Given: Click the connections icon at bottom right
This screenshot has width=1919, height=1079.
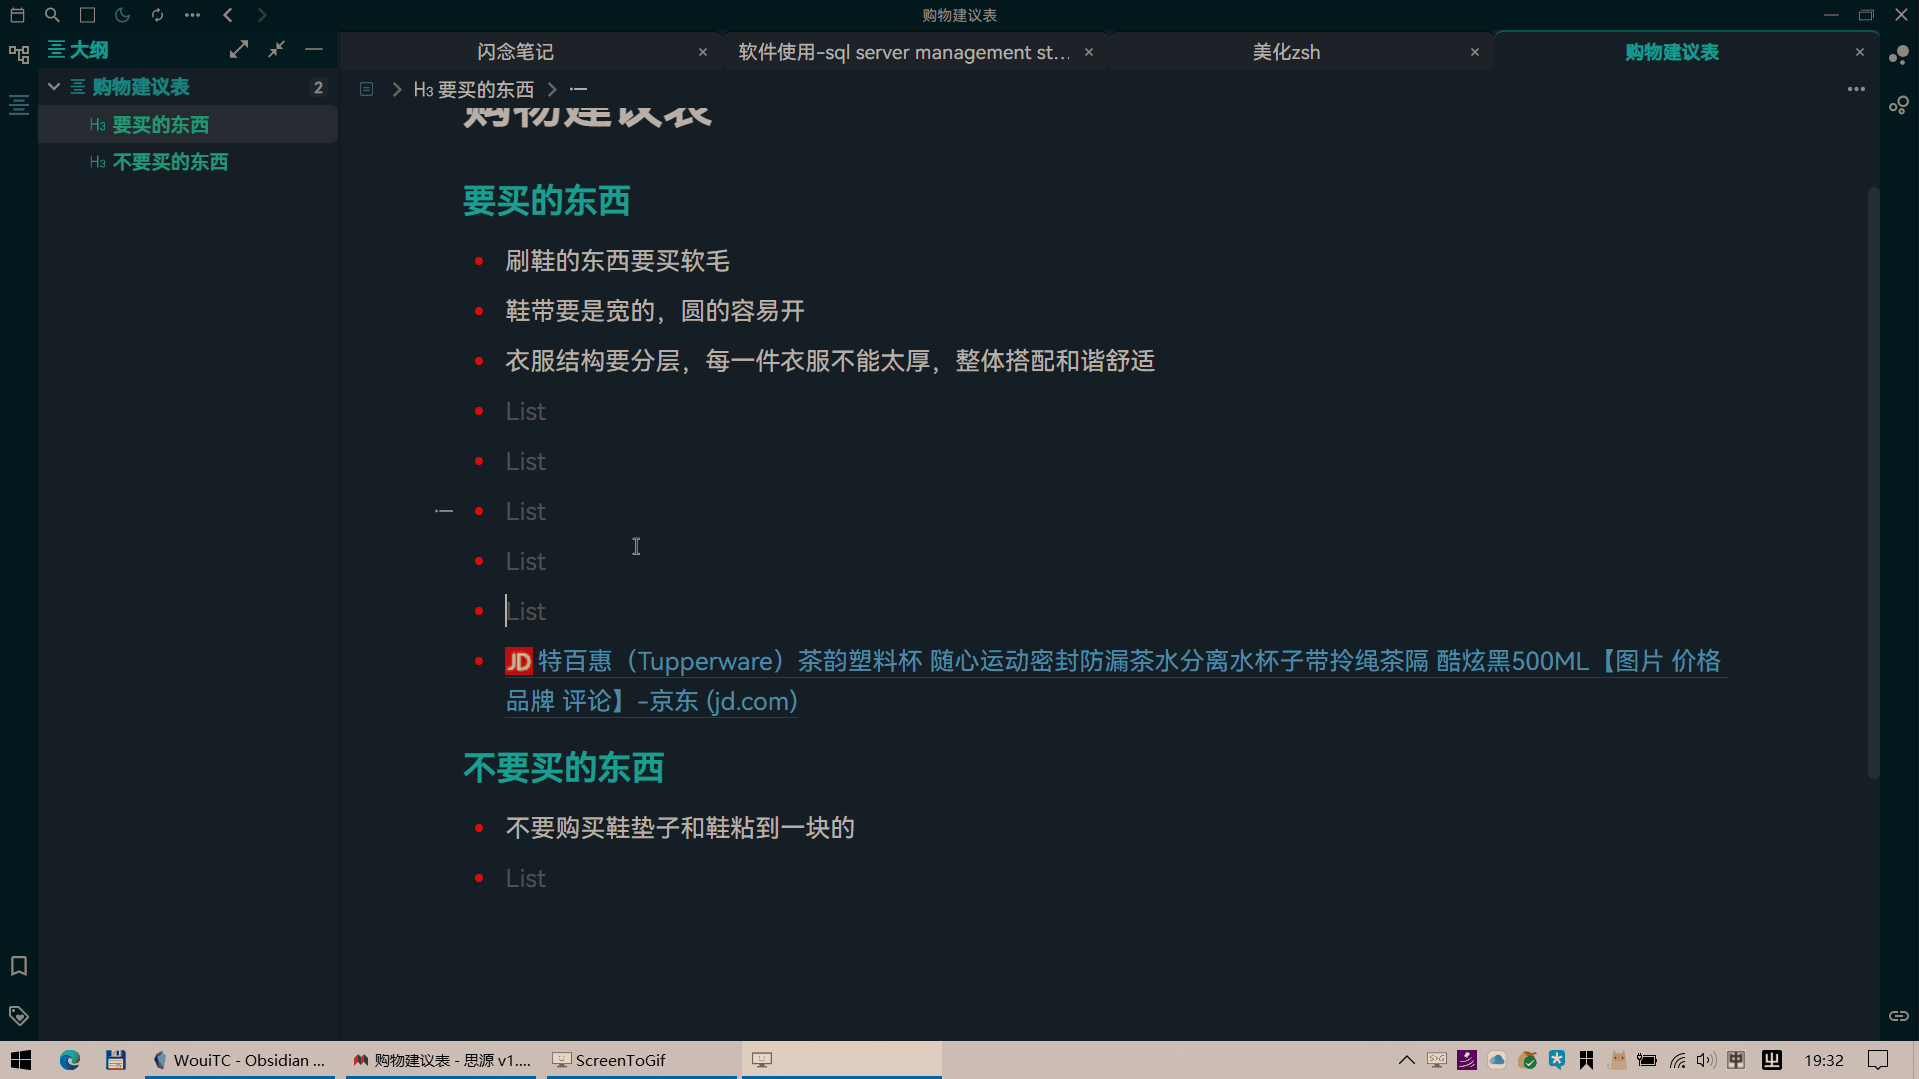Looking at the screenshot, I should (x=1899, y=1015).
